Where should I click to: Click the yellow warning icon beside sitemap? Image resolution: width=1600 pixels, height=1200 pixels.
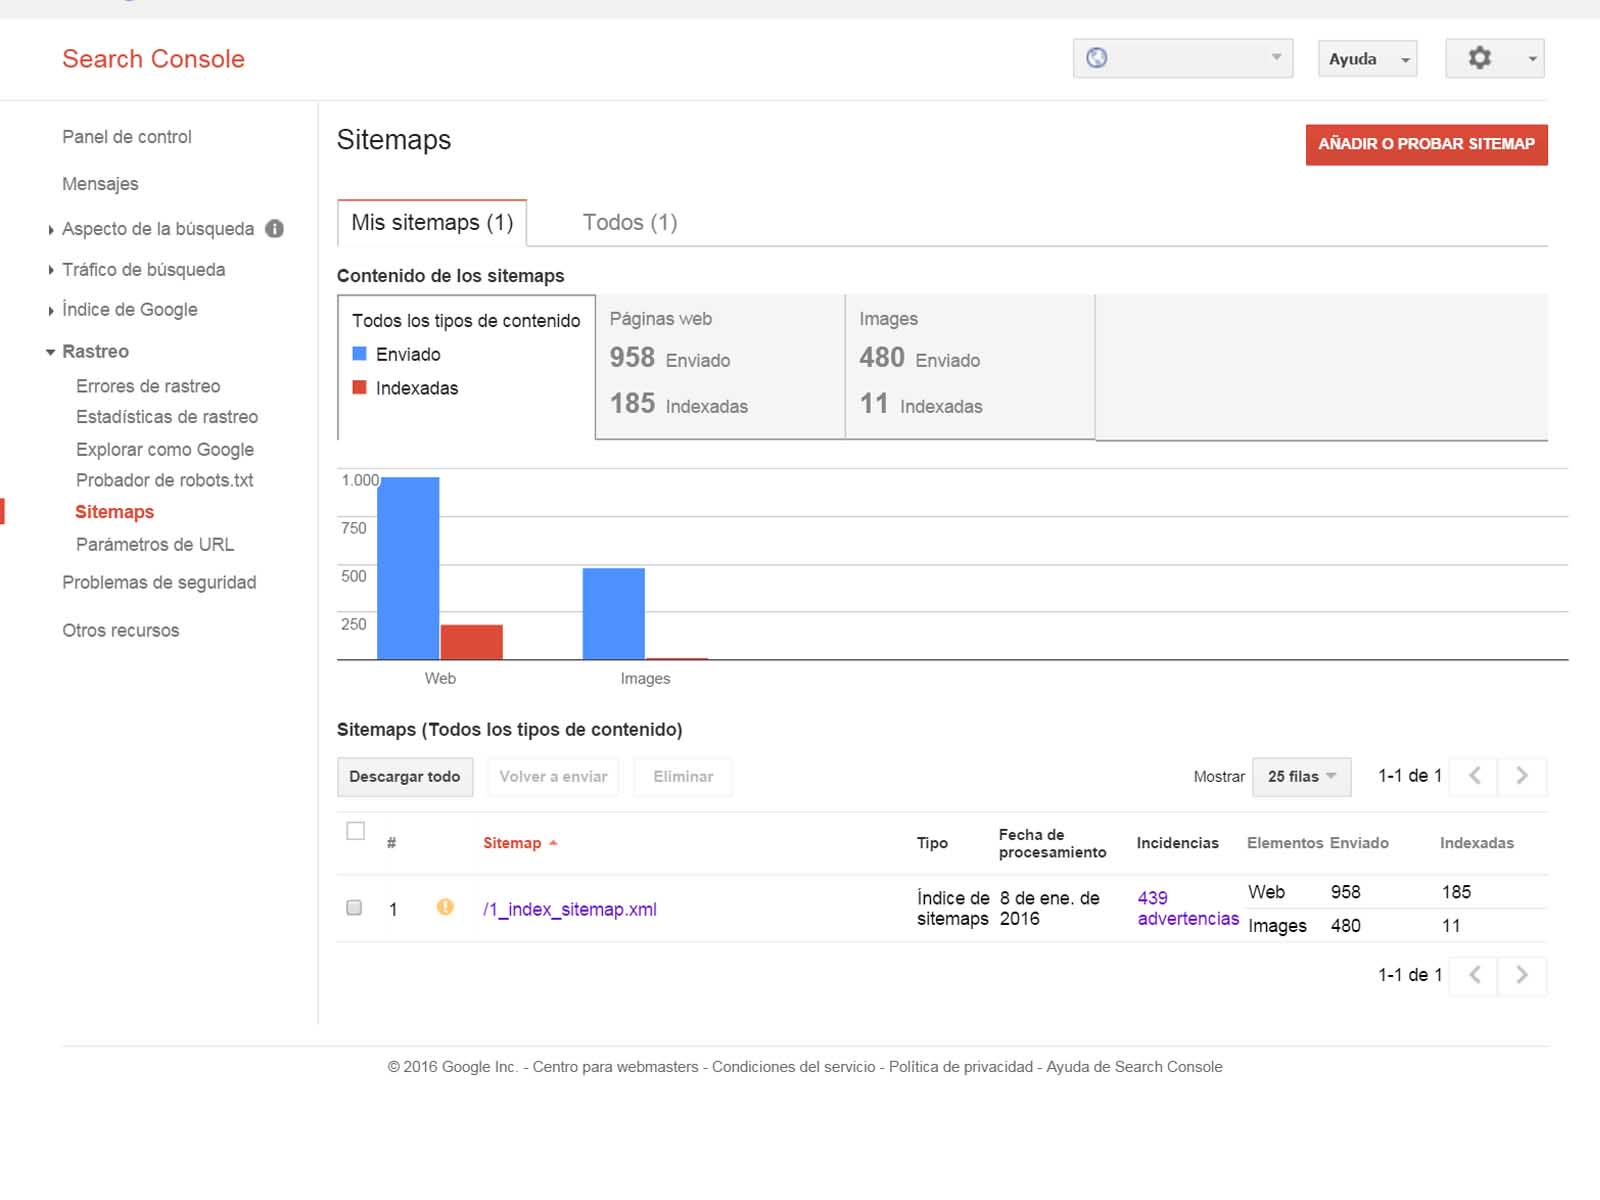tap(445, 907)
